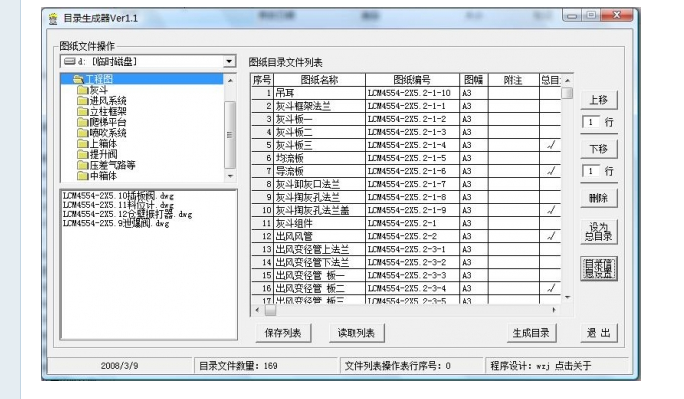Image resolution: width=684 pixels, height=399 pixels.
Task: Click check mark in 出风变径管 板二 row
Action: tap(551, 288)
